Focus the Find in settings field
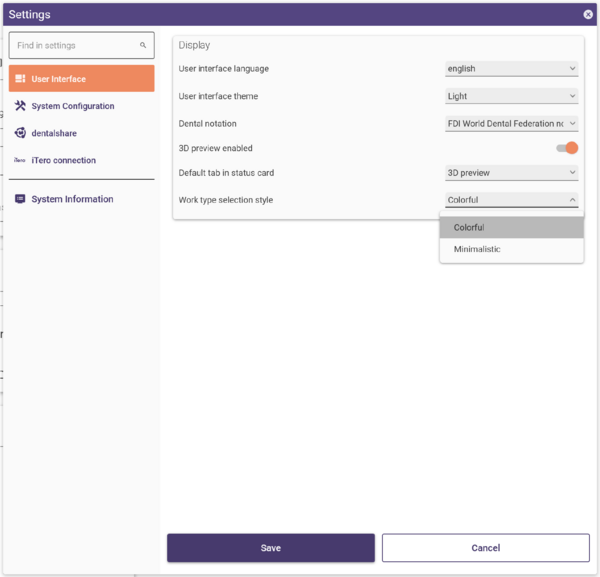The image size is (600, 577). click(x=82, y=45)
